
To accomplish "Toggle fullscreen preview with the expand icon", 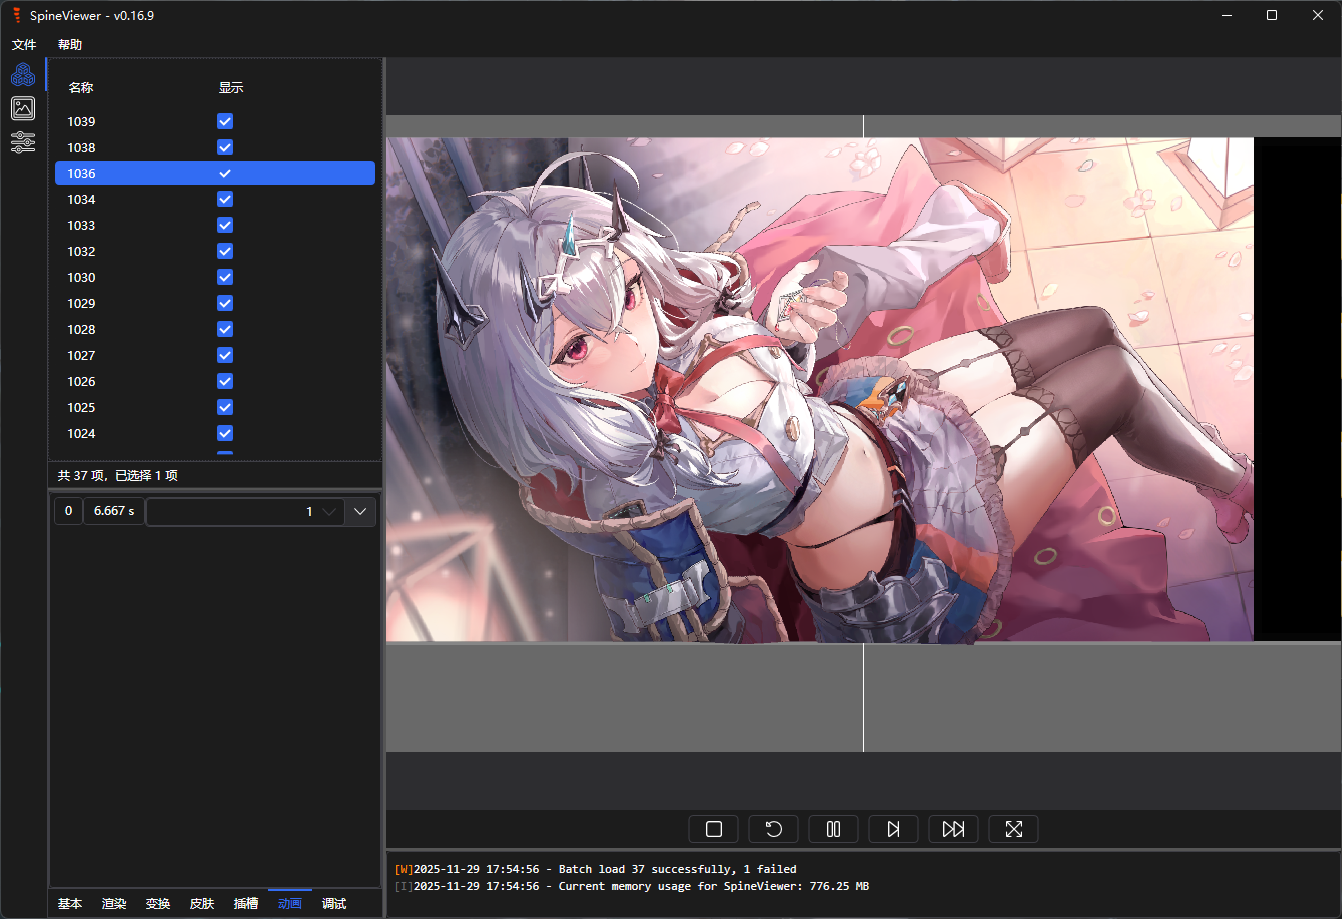I will coord(1014,829).
